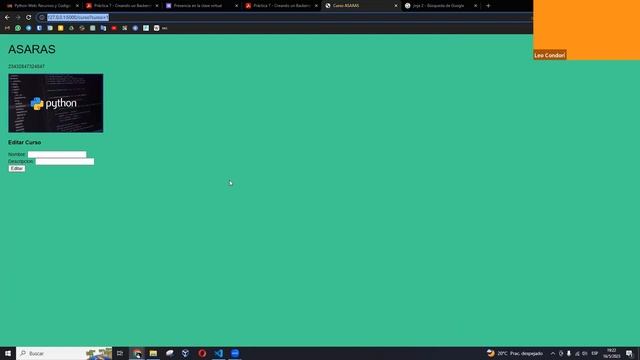Reload the page with the refresh icon
The image size is (640, 360).
click(29, 18)
